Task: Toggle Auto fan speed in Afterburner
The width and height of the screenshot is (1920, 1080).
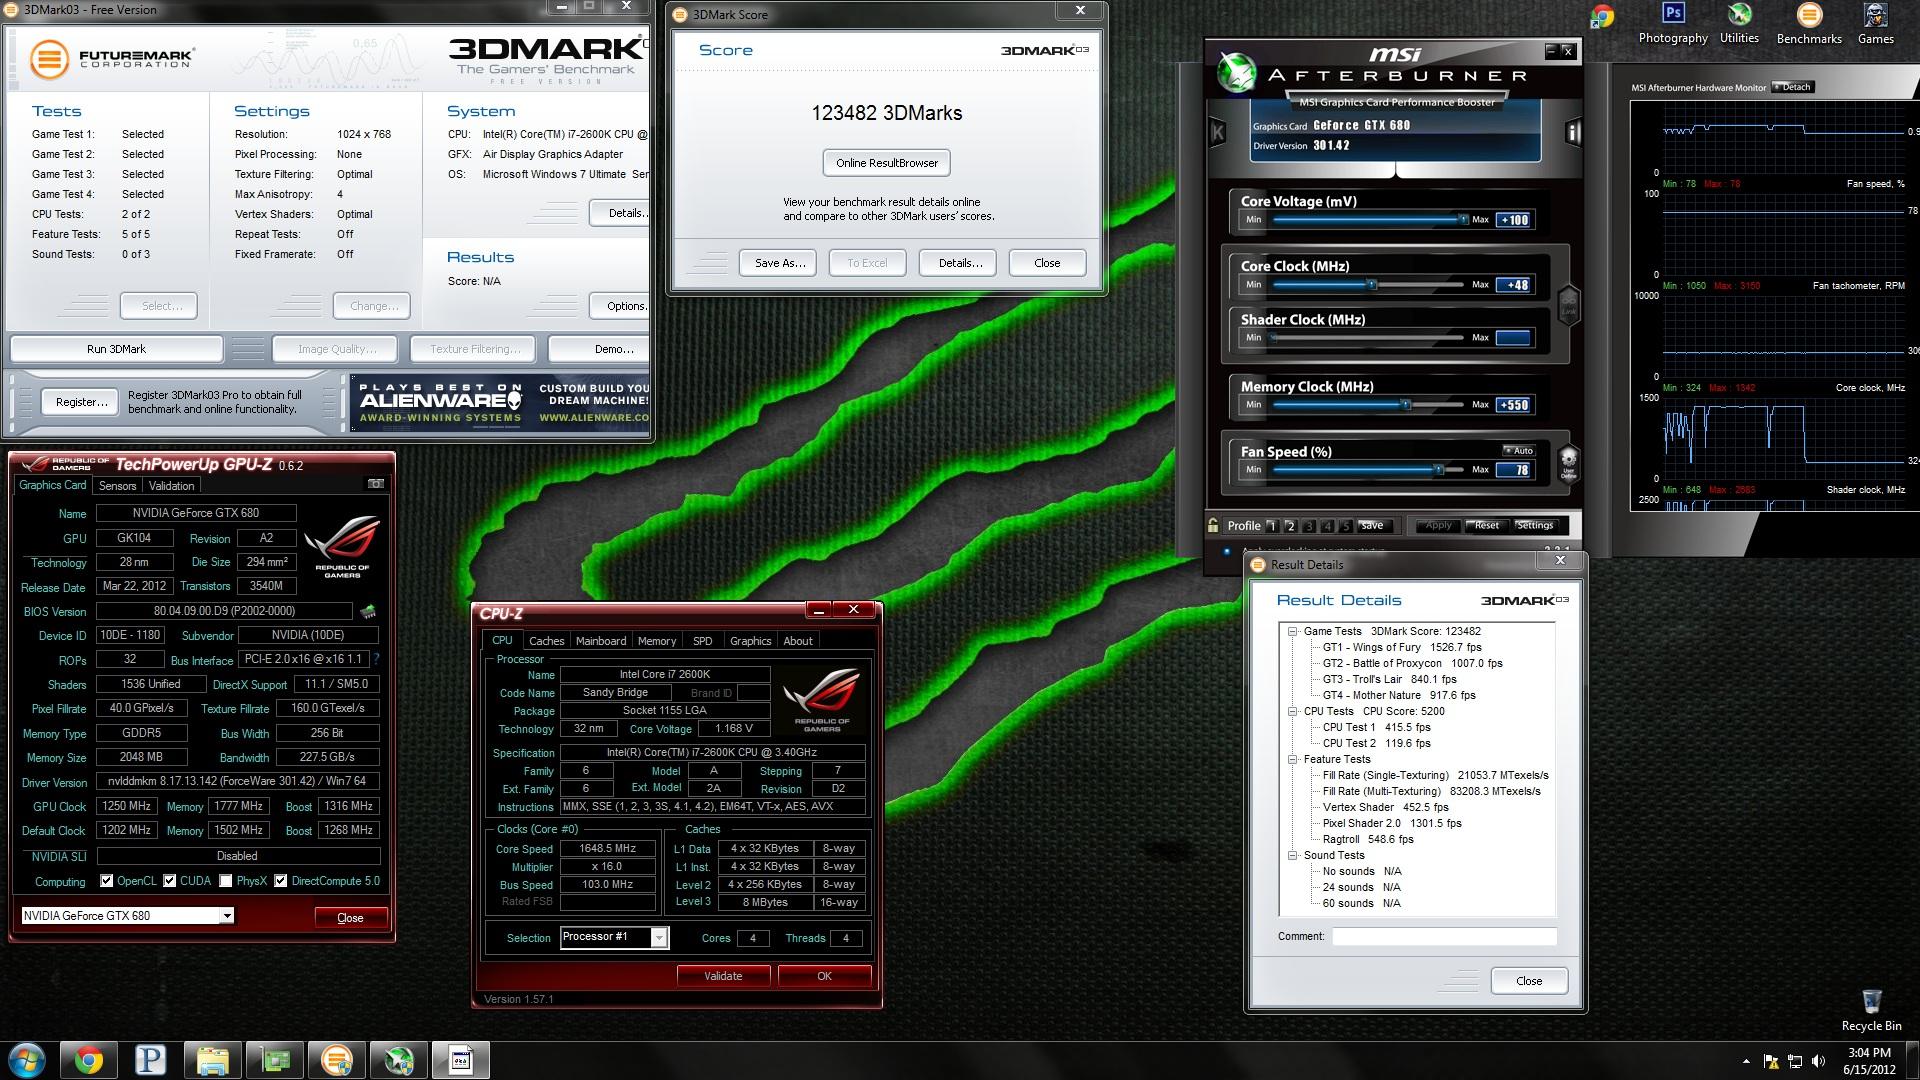Action: (1518, 451)
